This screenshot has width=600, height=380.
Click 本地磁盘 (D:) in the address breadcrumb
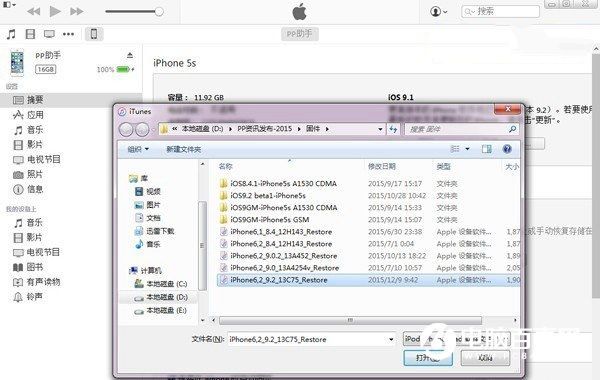[x=202, y=129]
